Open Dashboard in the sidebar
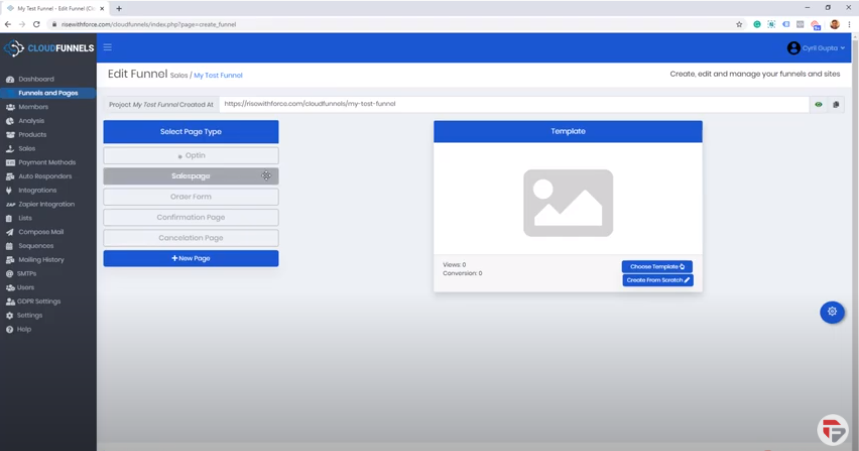This screenshot has height=451, width=859. point(36,79)
